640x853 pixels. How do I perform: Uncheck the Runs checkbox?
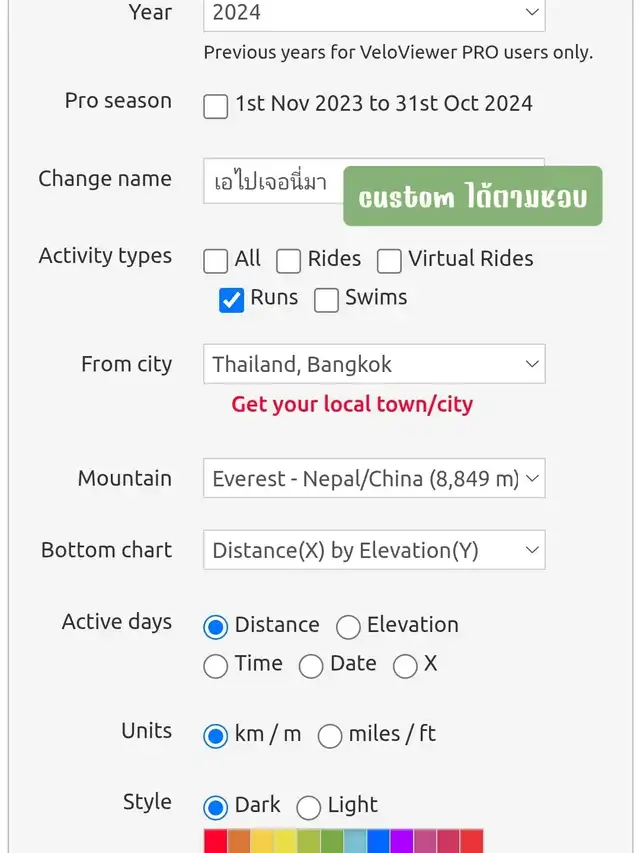(232, 300)
